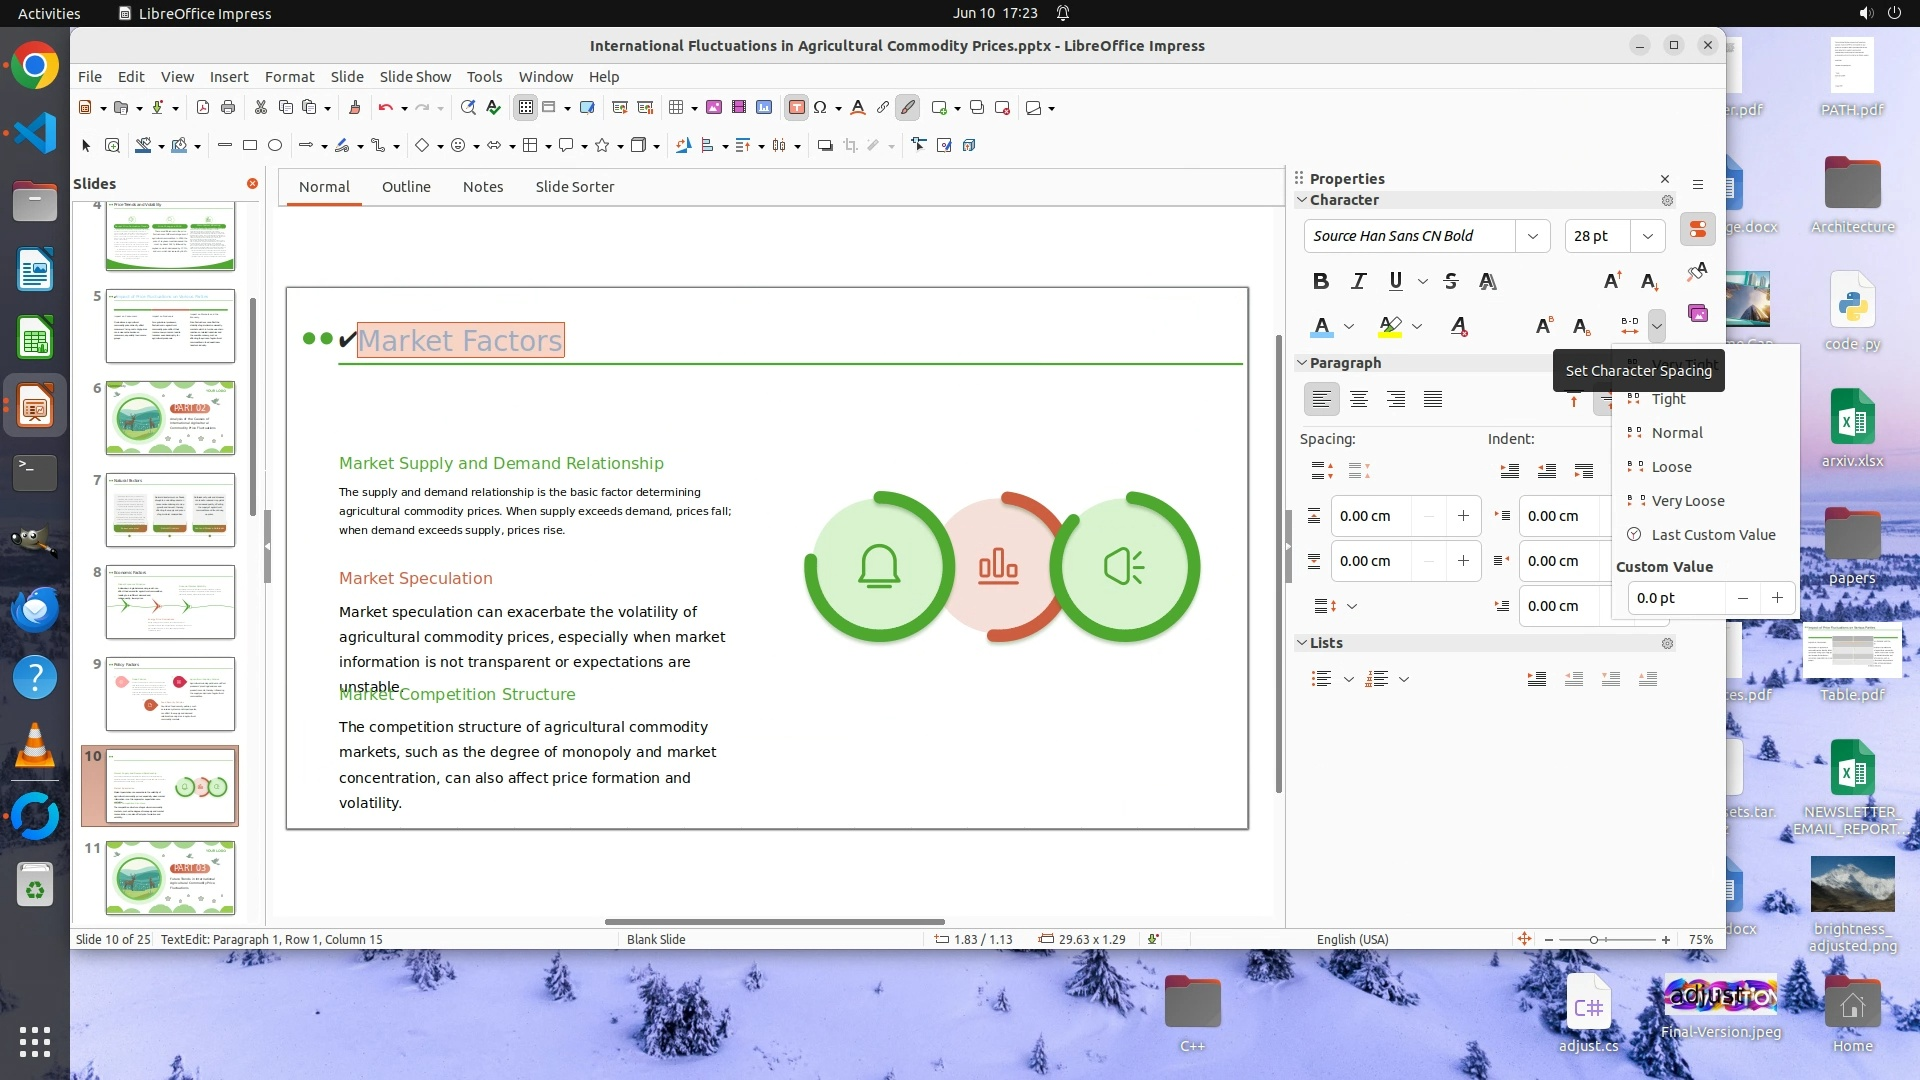Collapse the Lists section

[1302, 643]
